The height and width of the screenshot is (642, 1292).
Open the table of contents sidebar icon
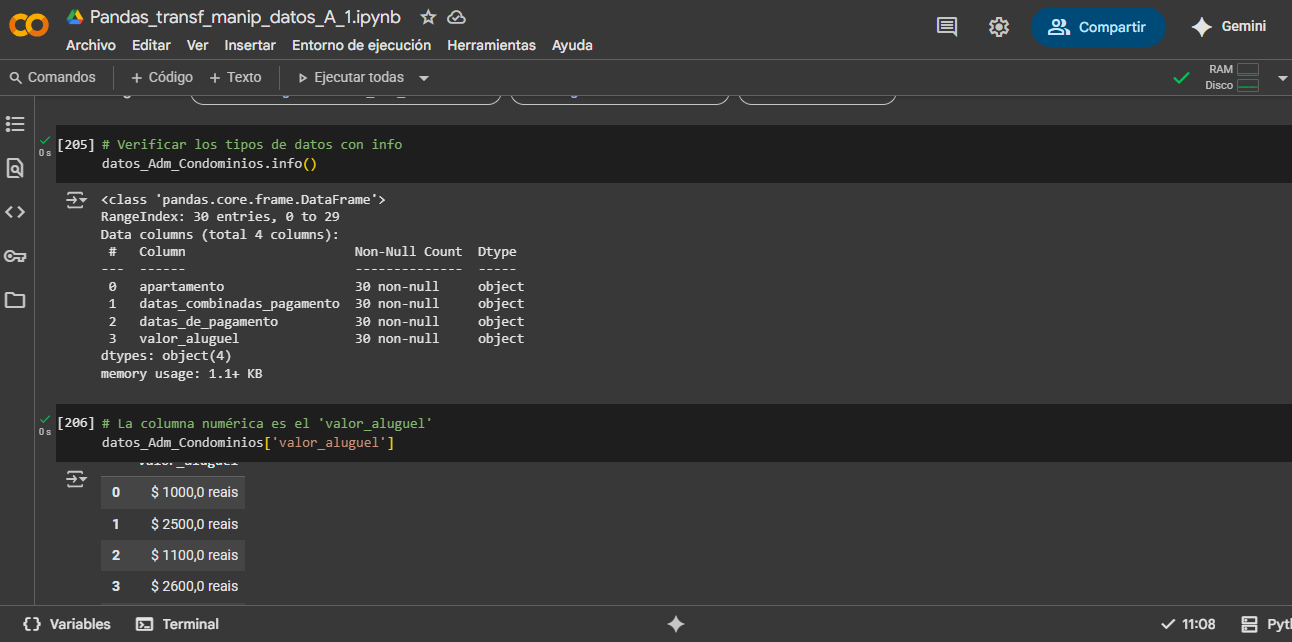coord(15,124)
